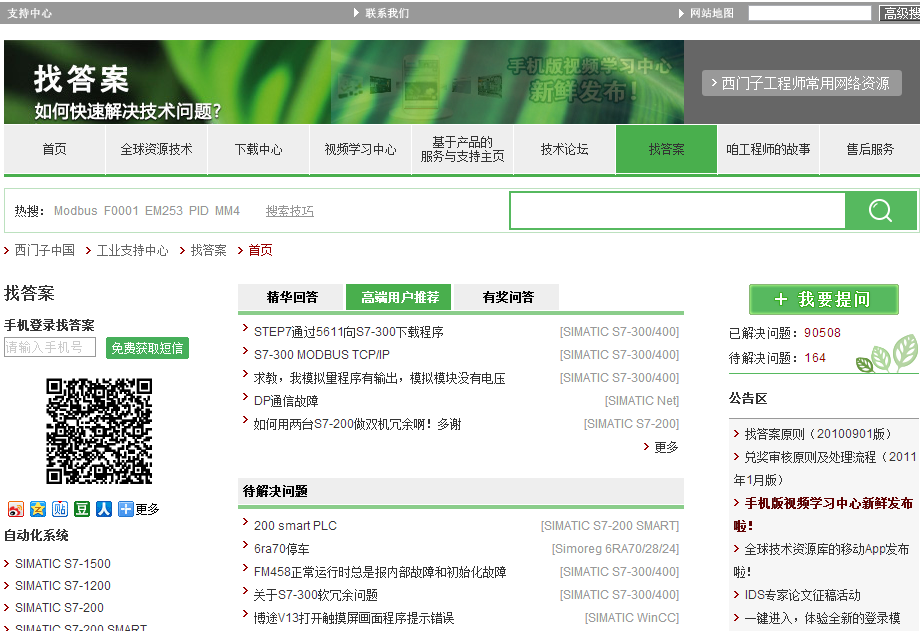Open 技术论坛 navigation item

564,149
